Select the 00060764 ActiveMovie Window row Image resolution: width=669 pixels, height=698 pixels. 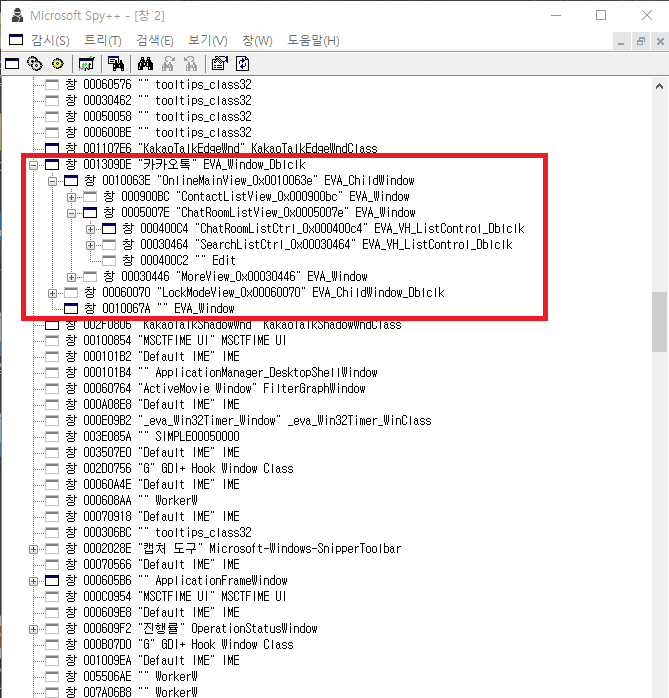click(x=215, y=389)
